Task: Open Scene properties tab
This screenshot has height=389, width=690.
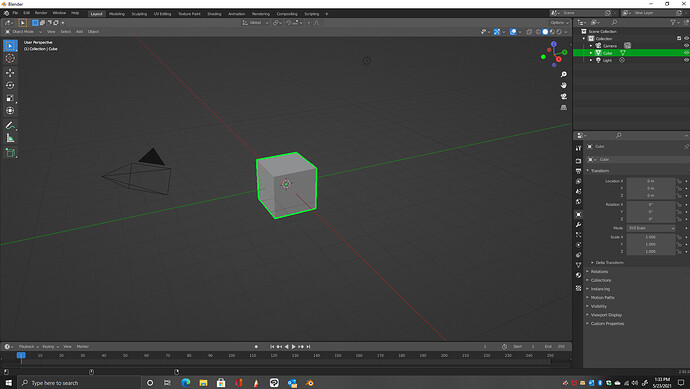Action: point(579,191)
